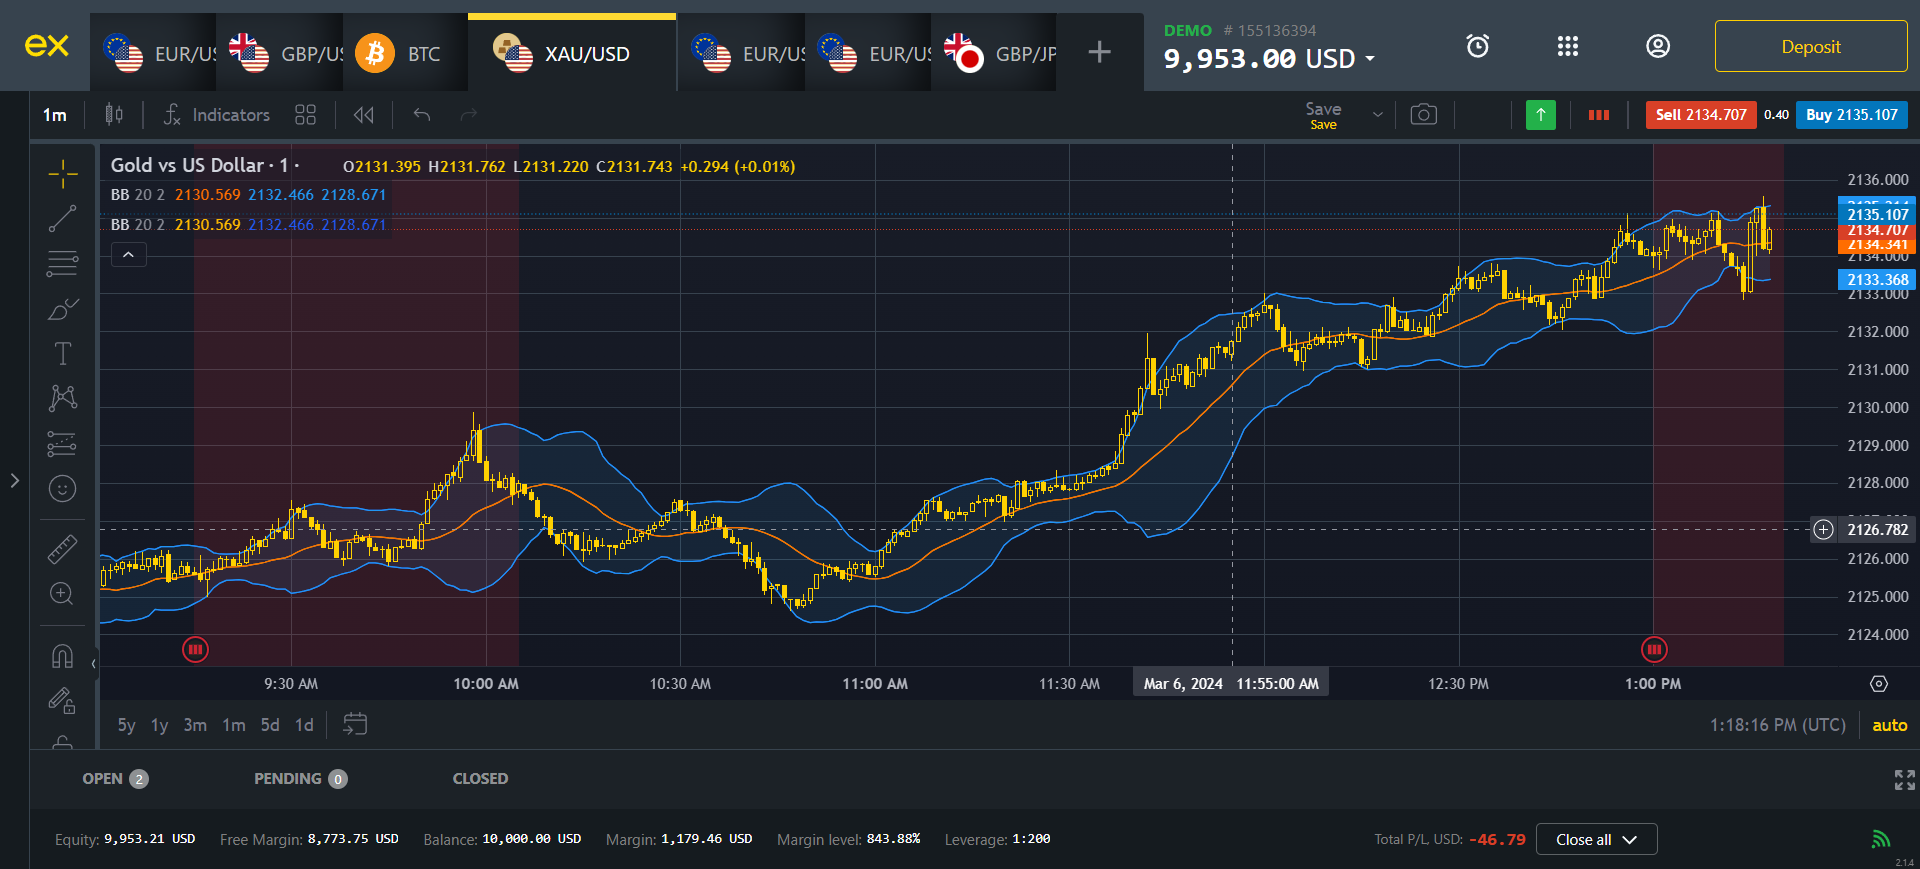Open the CLOSED positions tab
This screenshot has height=869, width=1920.
(x=480, y=779)
